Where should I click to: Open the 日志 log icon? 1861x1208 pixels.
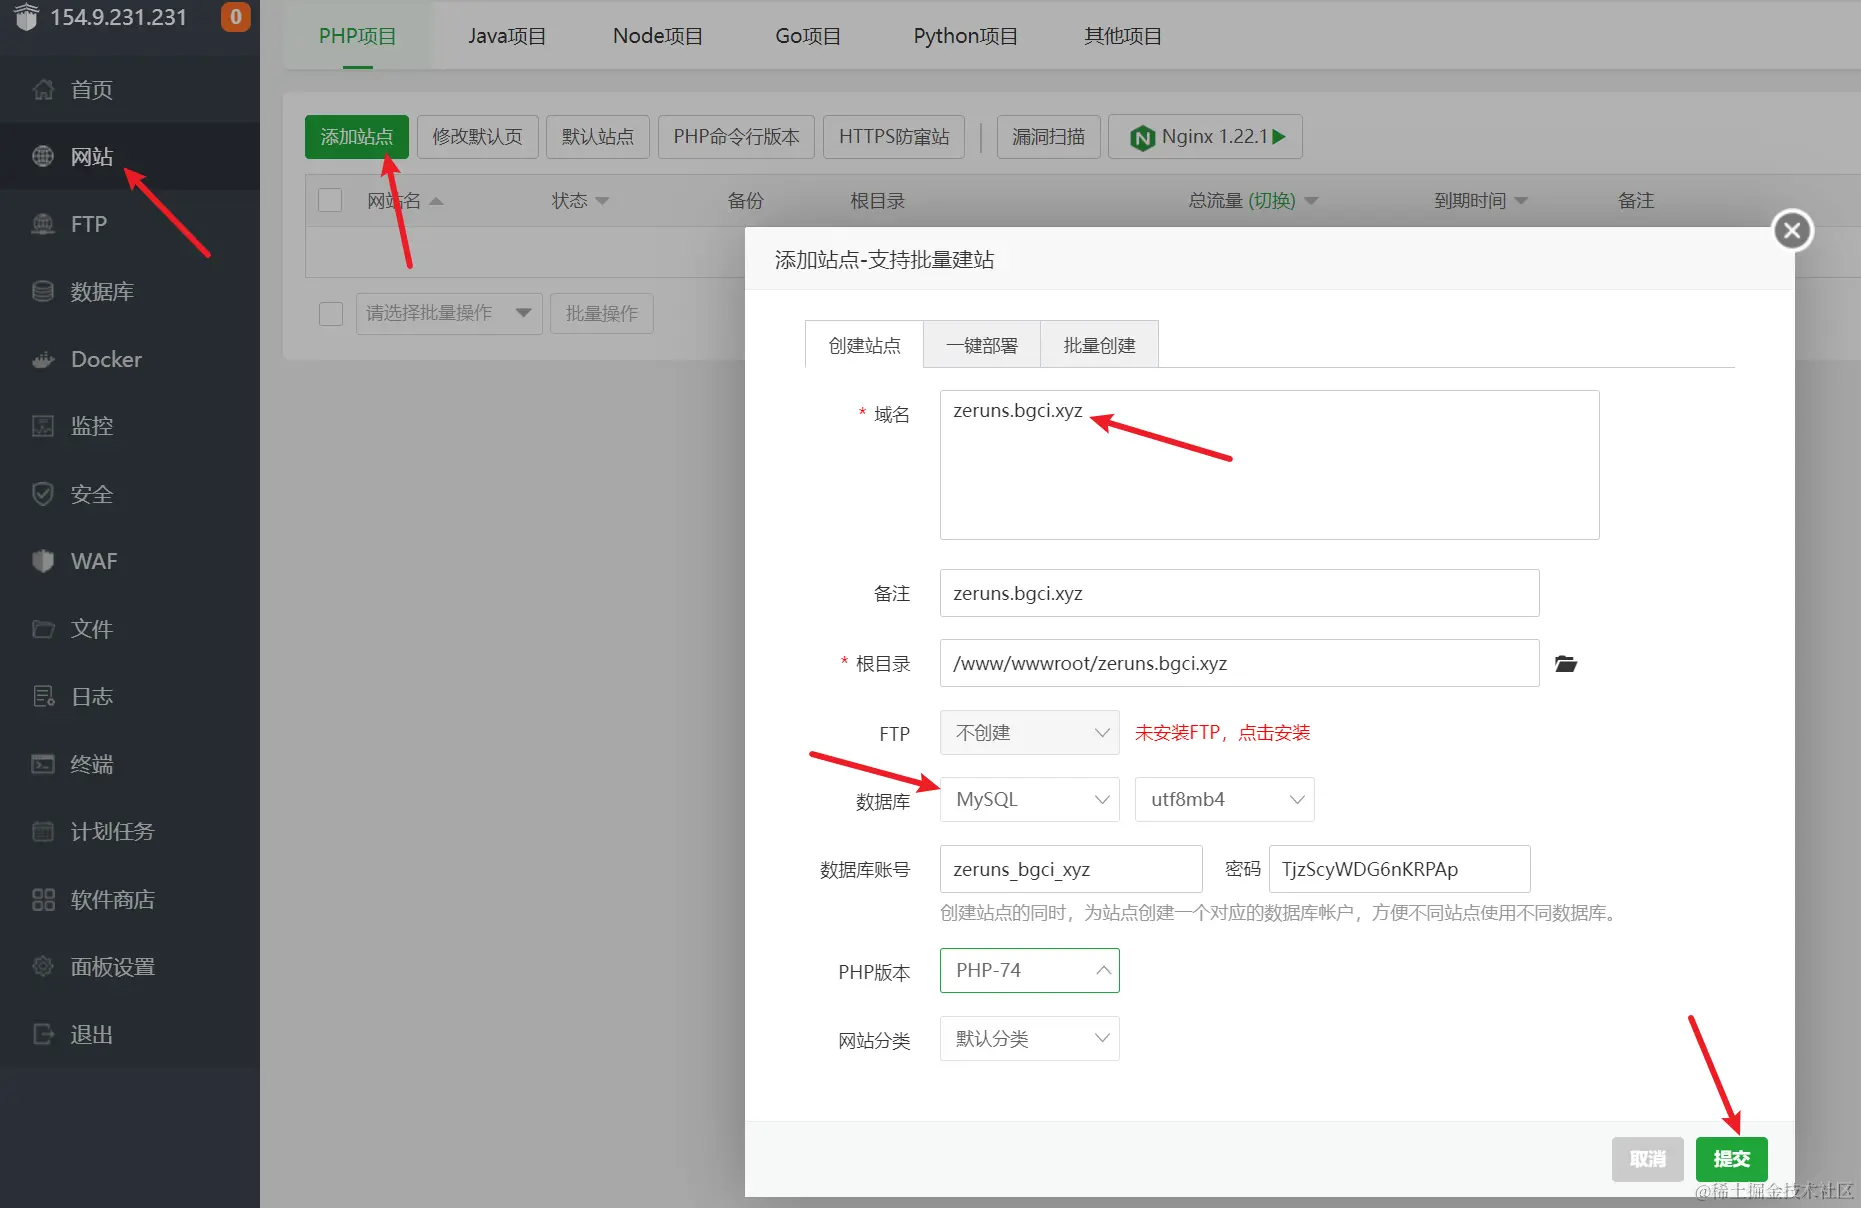43,696
